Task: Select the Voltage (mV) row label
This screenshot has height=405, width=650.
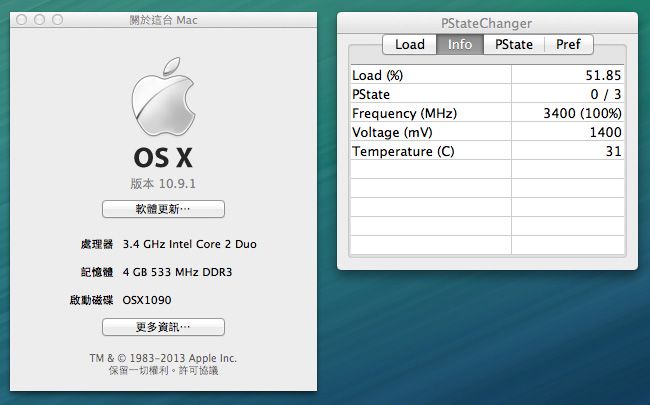Action: click(392, 133)
